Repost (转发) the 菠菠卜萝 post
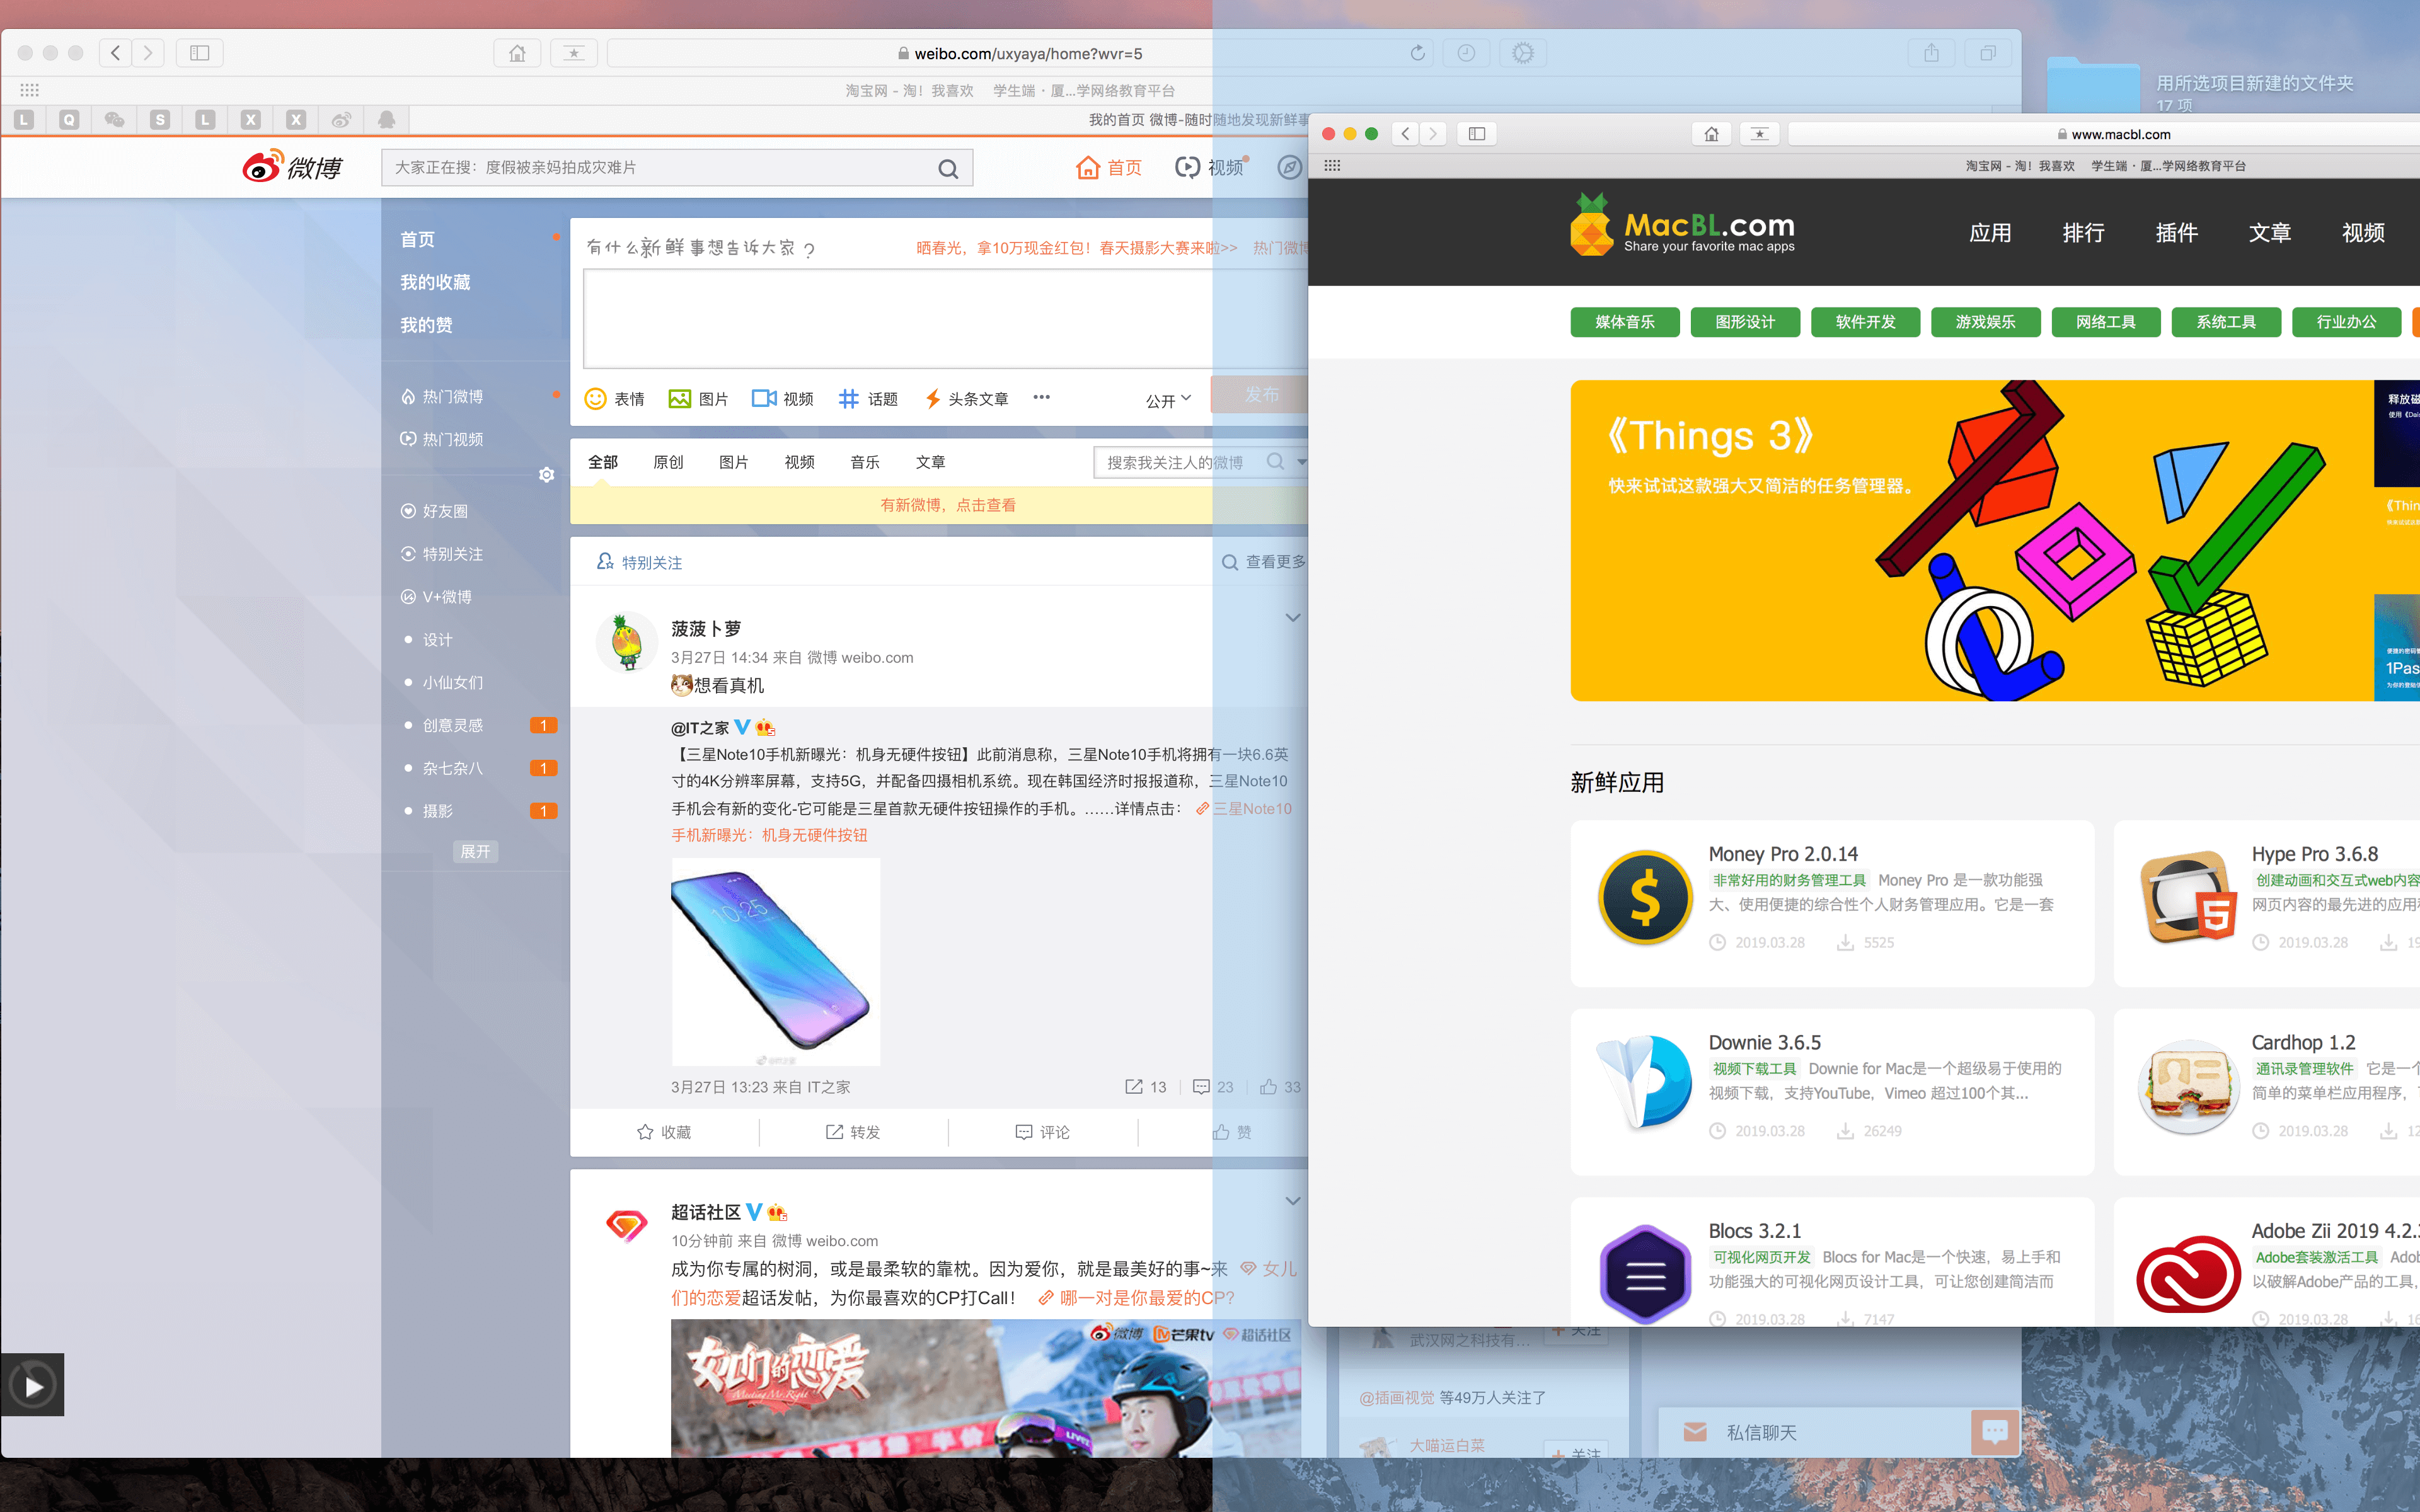Viewport: 2420px width, 1512px height. [x=853, y=1132]
